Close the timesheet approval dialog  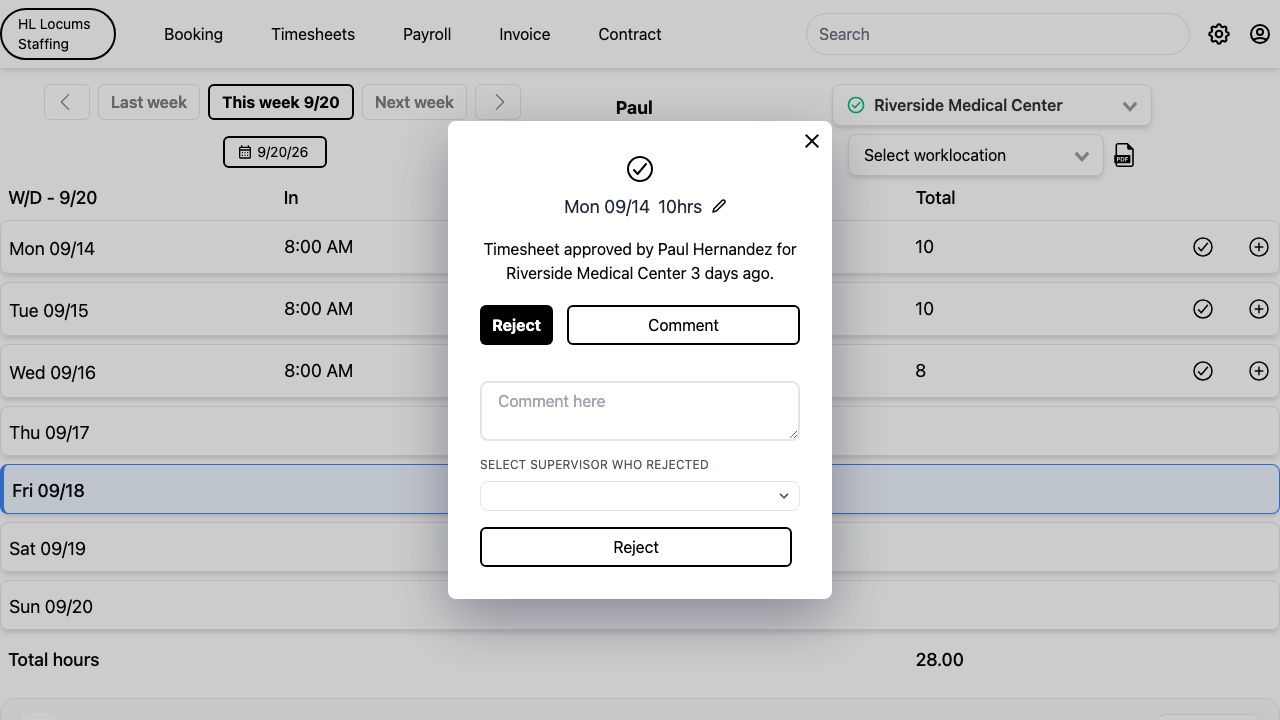point(812,141)
